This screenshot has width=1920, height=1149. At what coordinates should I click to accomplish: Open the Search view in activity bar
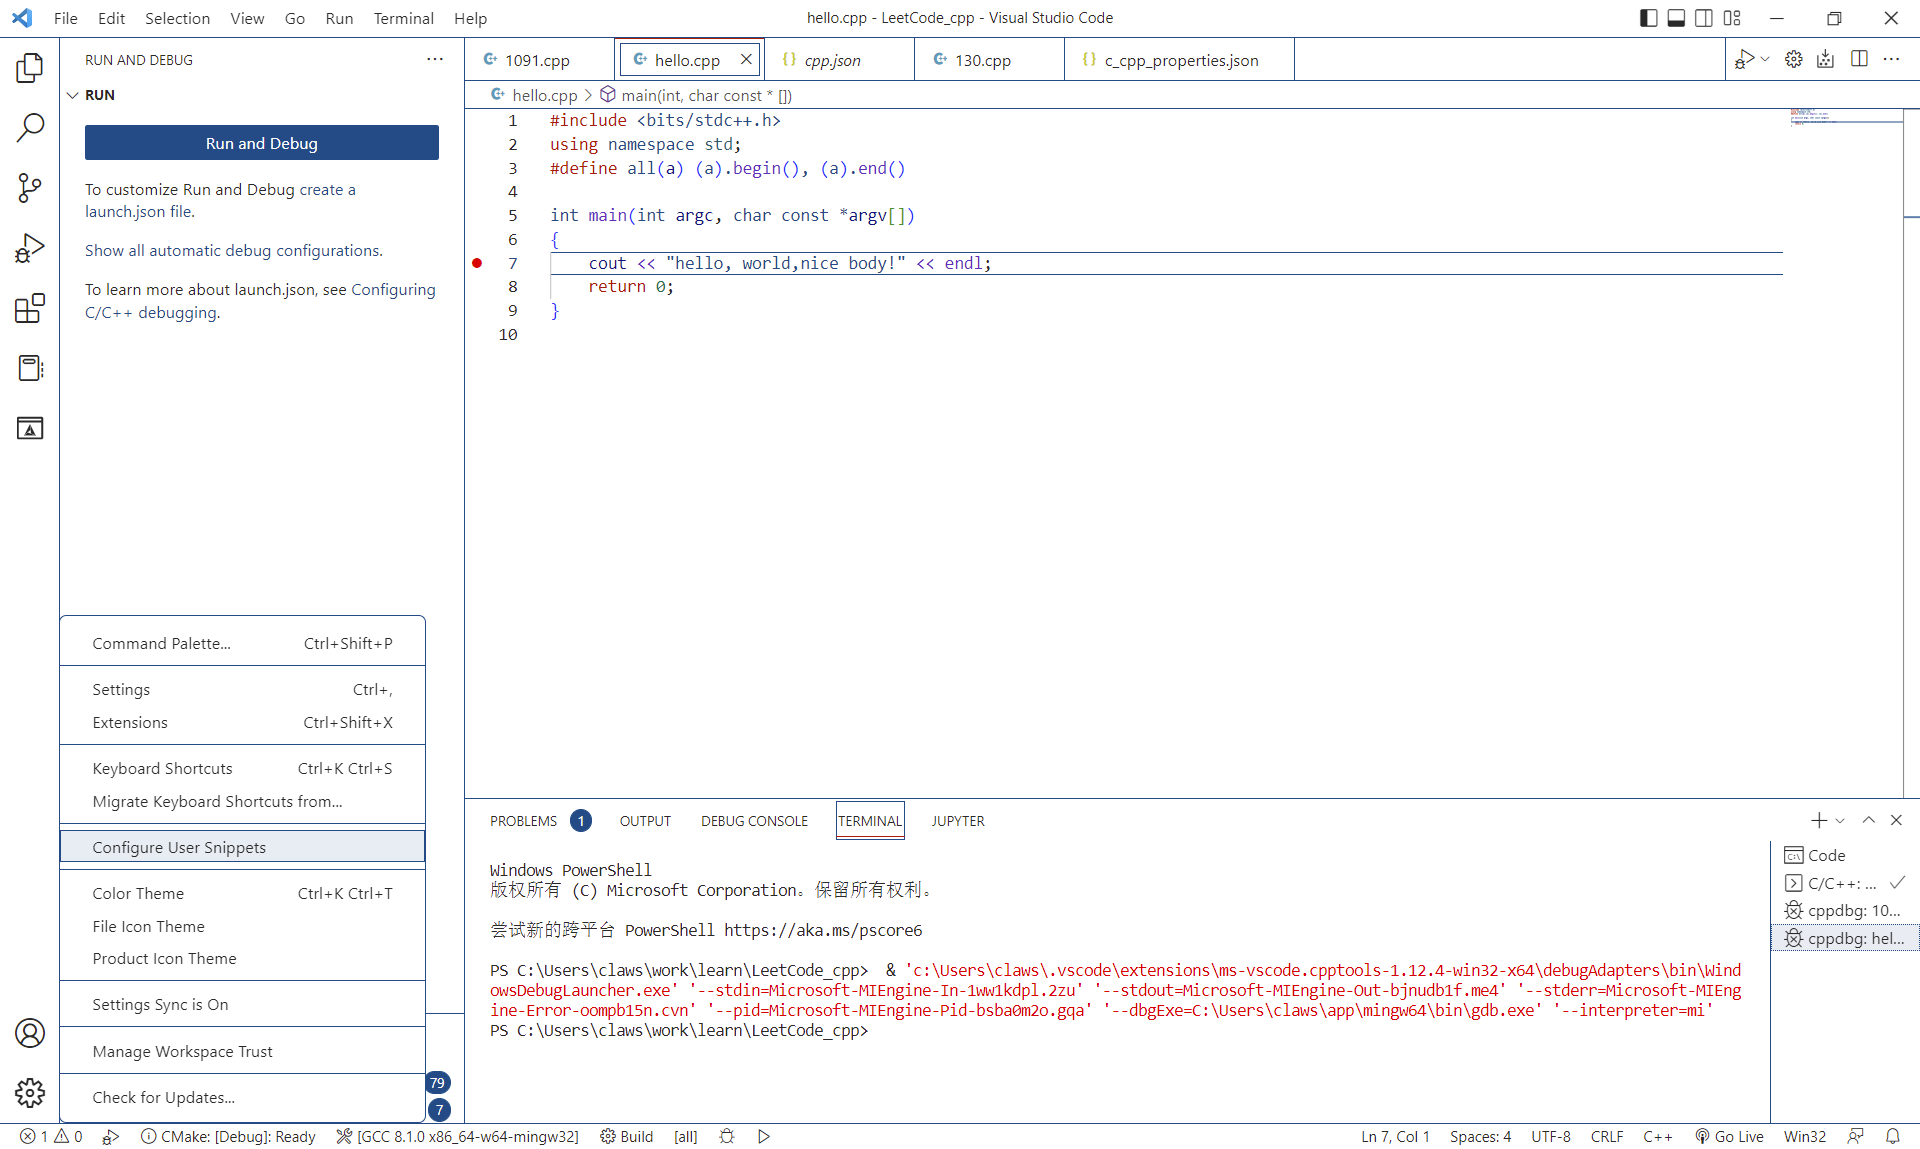point(30,128)
